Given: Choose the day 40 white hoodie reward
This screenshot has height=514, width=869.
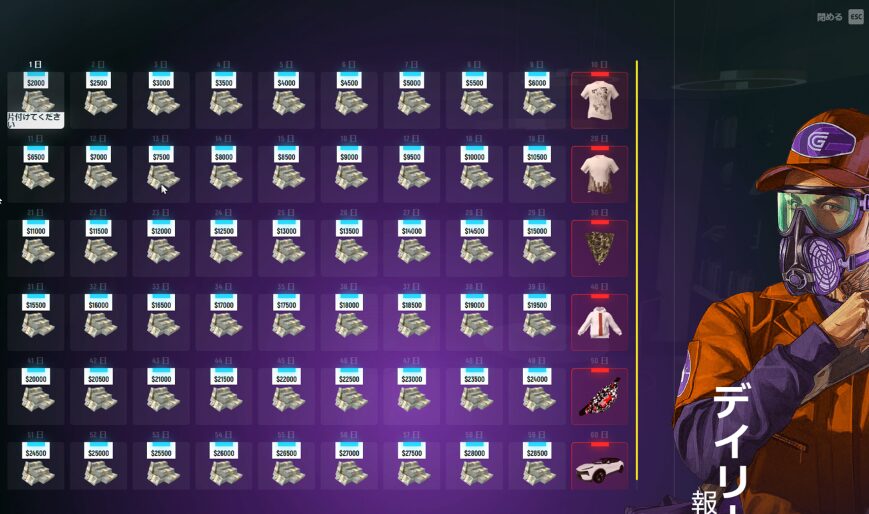Looking at the screenshot, I should click(599, 321).
